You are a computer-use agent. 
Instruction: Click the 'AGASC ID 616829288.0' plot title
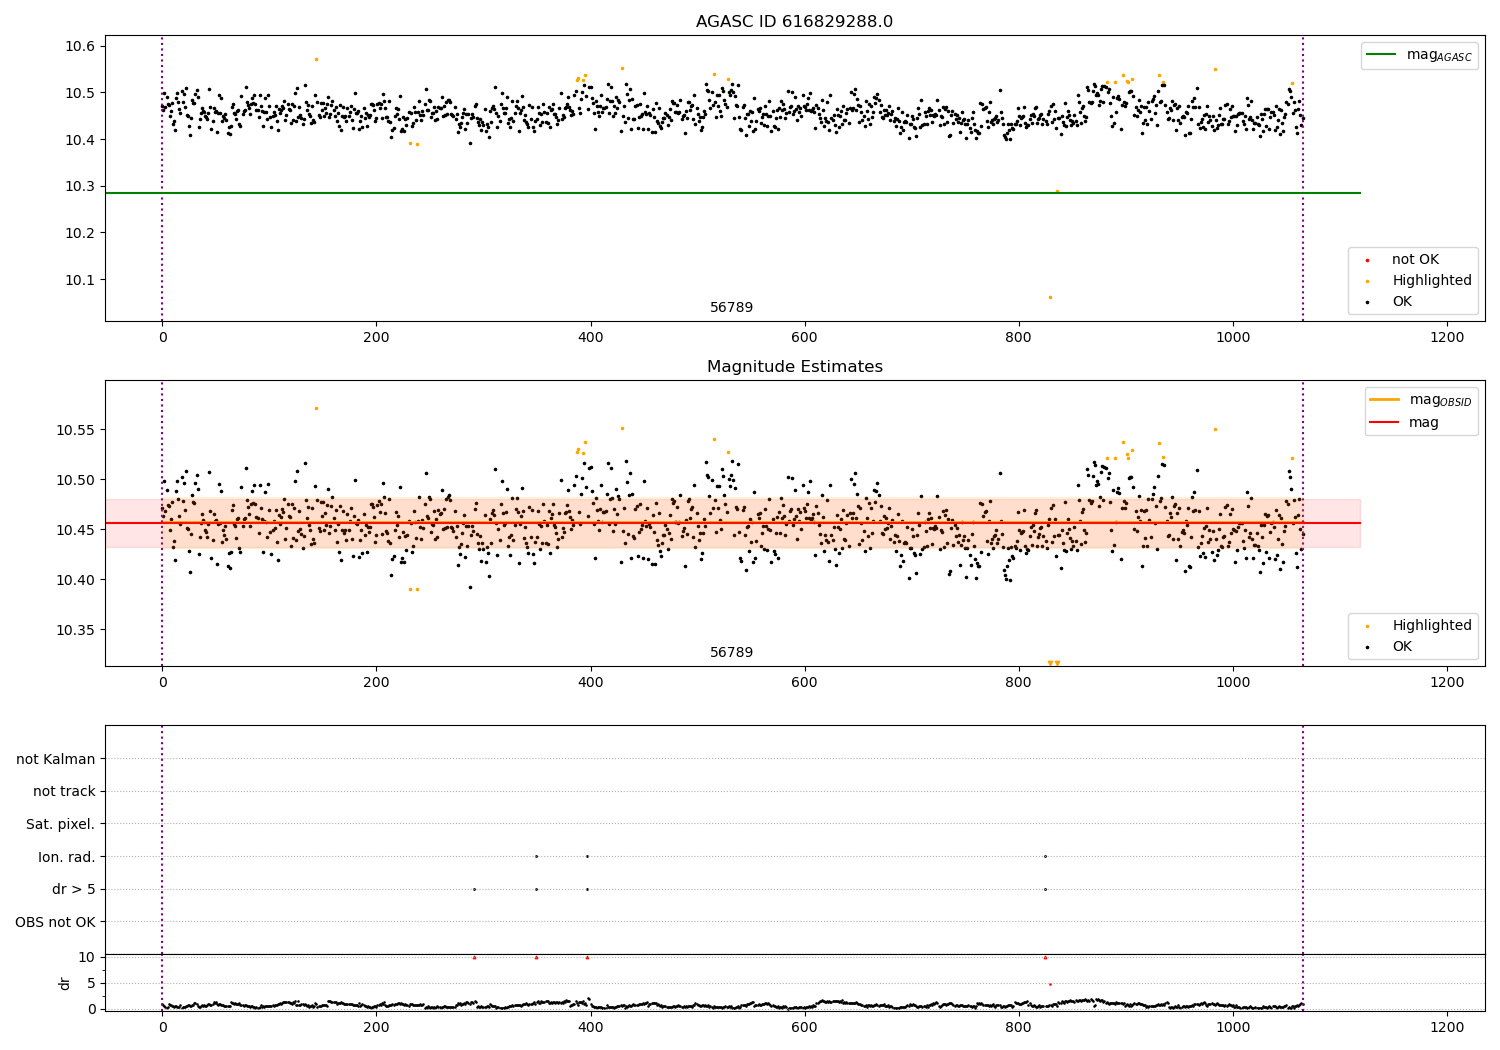[x=794, y=22]
